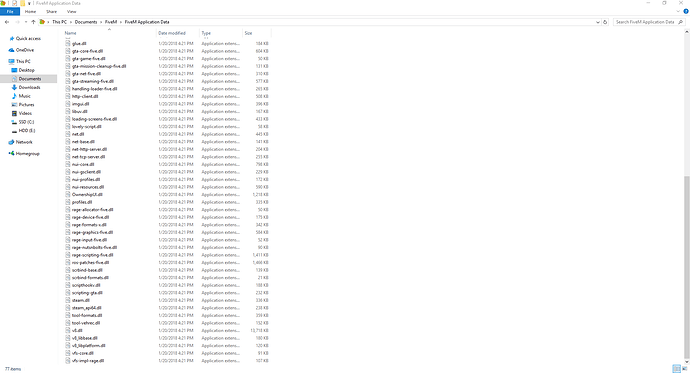690x373 pixels.
Task: Click the vertical scrollbar thumb
Action: (686, 266)
